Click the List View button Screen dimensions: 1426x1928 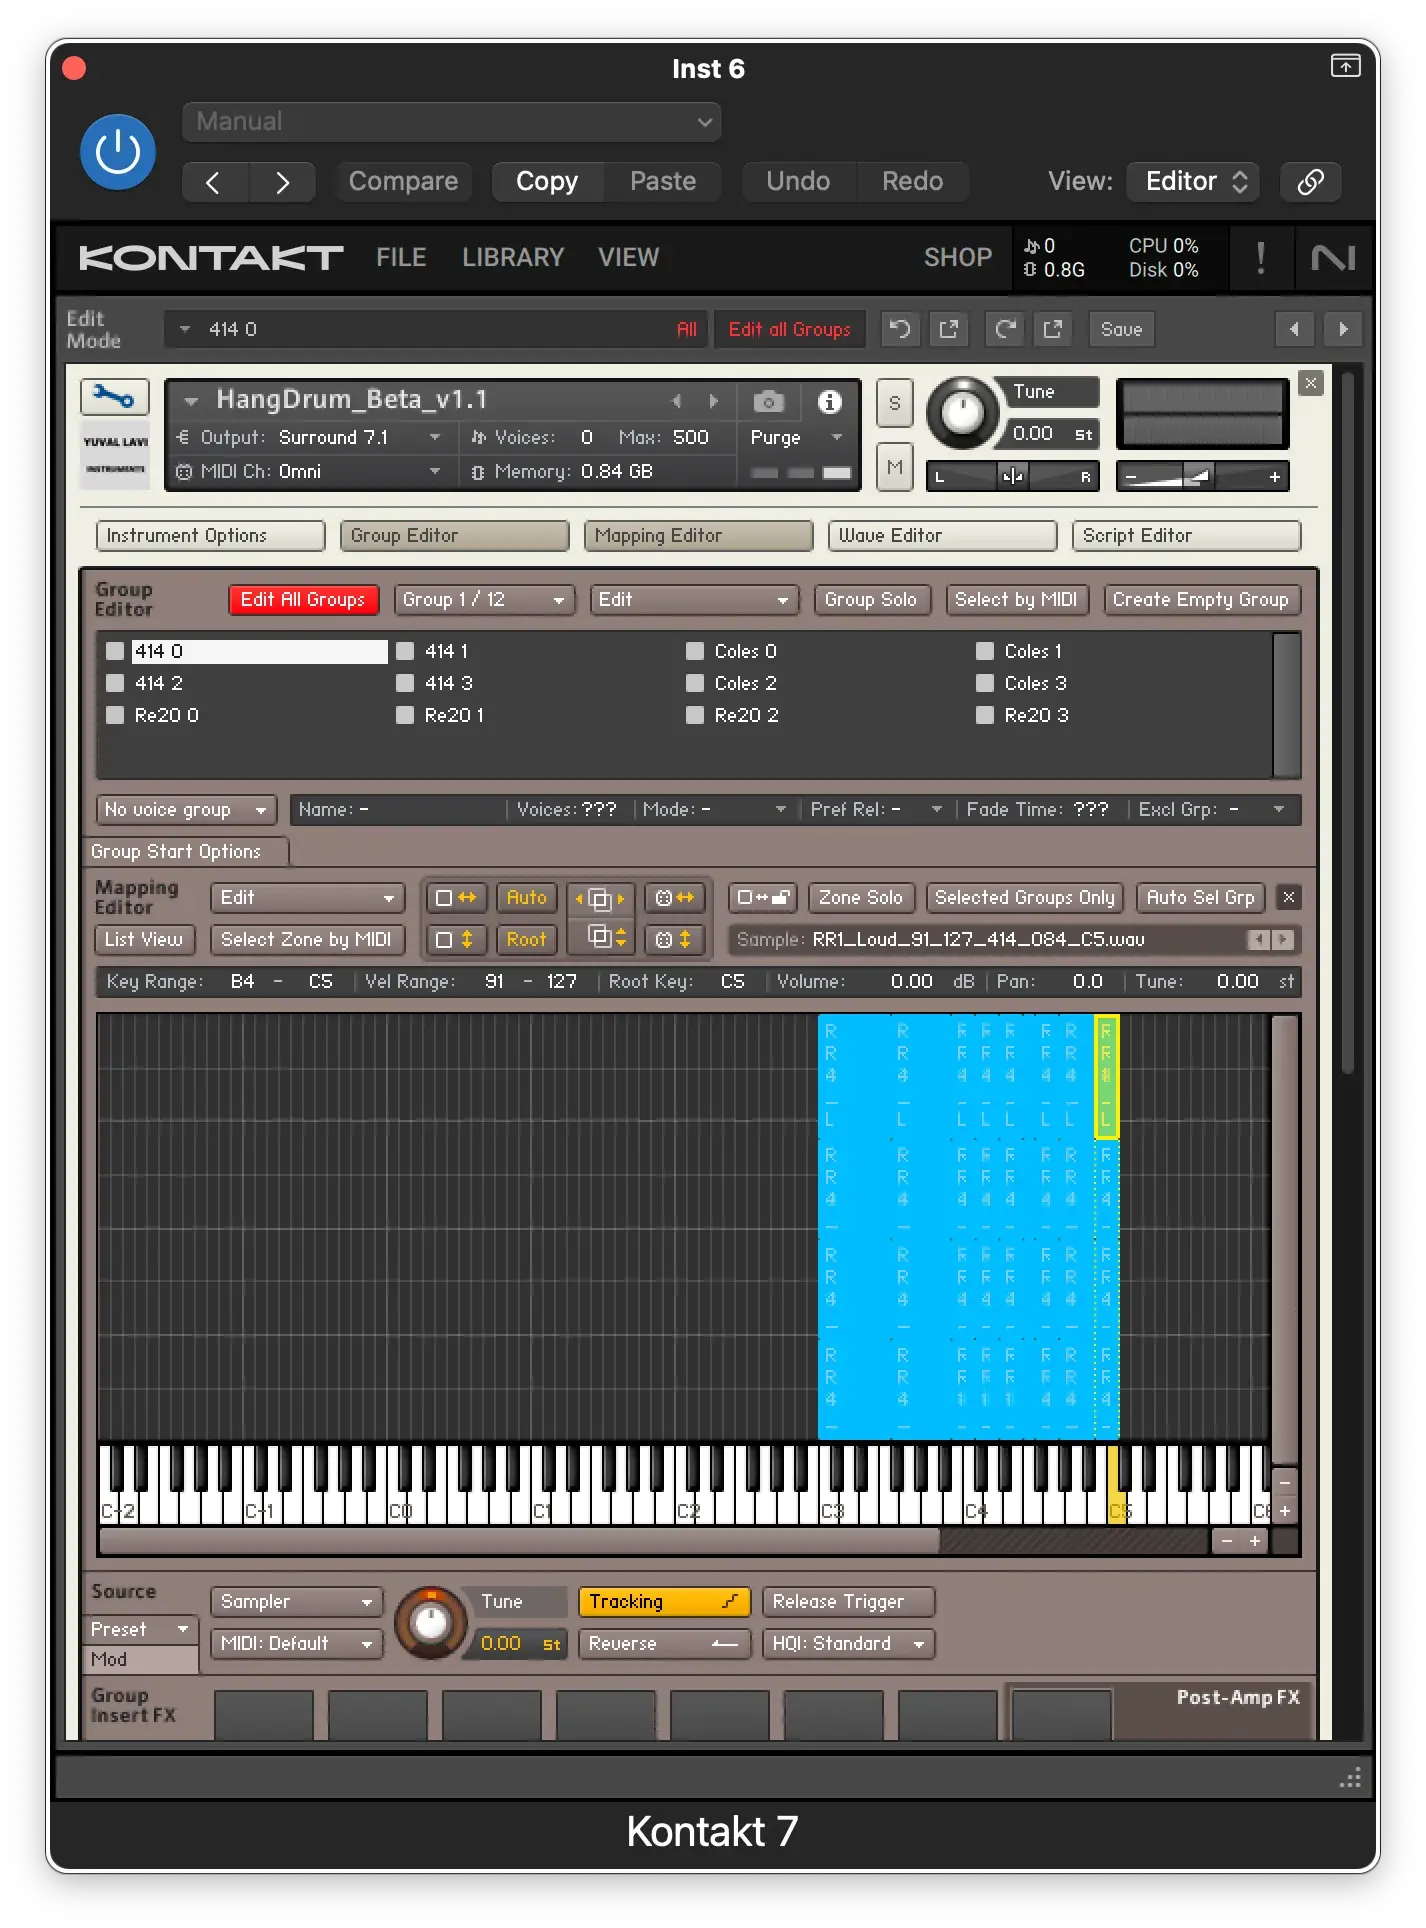pyautogui.click(x=144, y=940)
